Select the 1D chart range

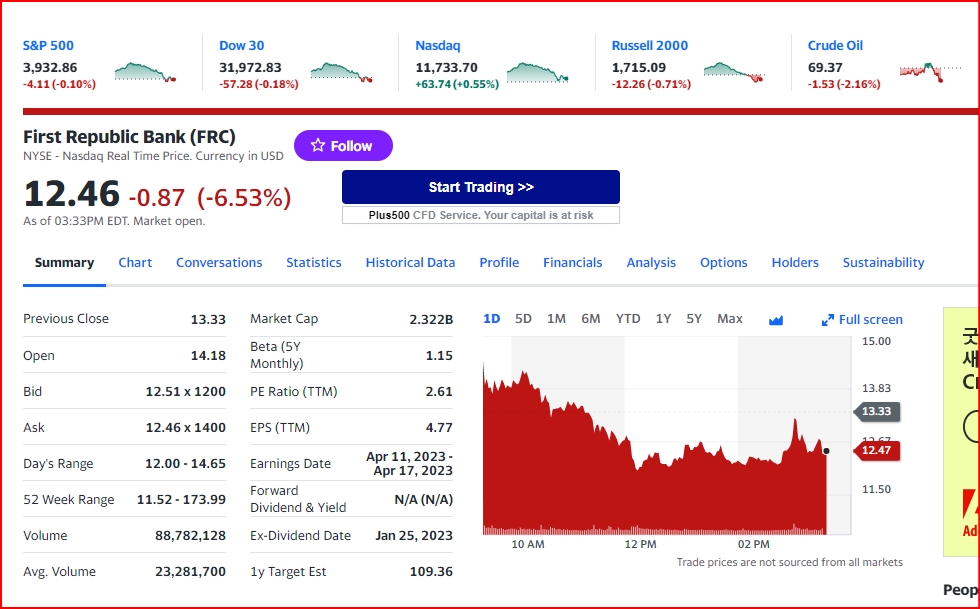coord(492,319)
